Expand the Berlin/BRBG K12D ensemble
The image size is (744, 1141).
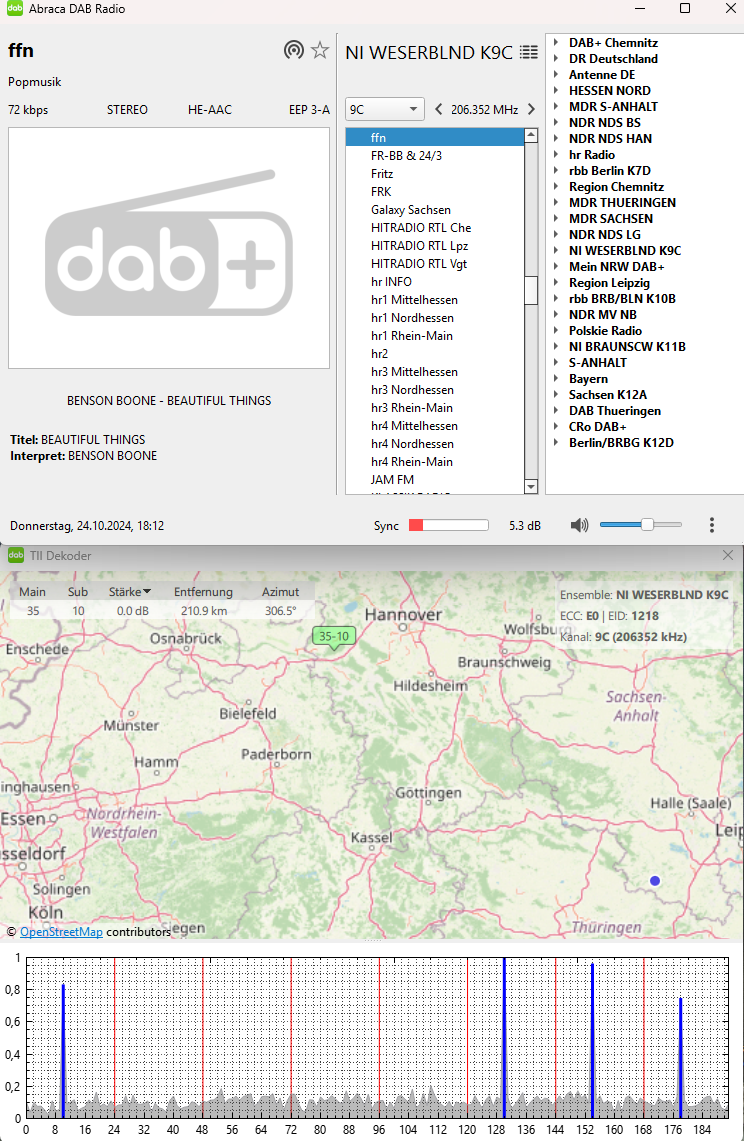(555, 443)
